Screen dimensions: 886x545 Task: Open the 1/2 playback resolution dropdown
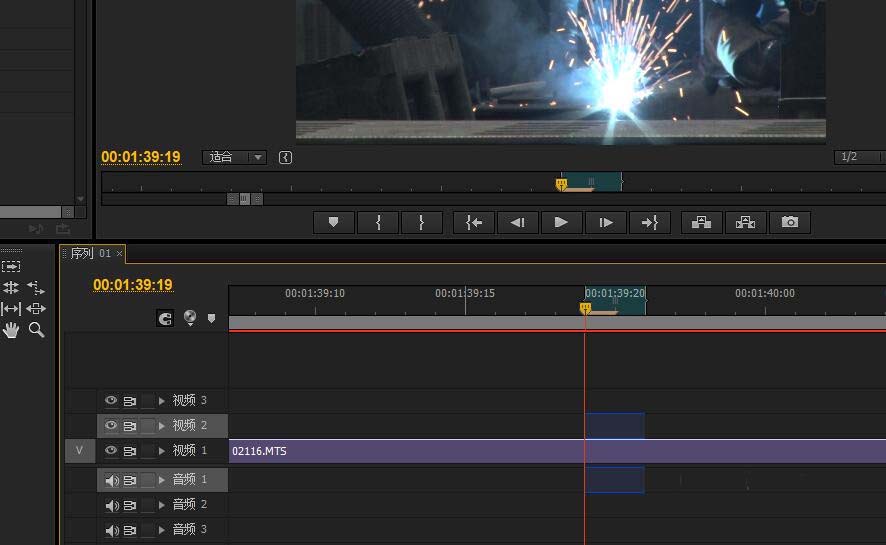pyautogui.click(x=858, y=157)
